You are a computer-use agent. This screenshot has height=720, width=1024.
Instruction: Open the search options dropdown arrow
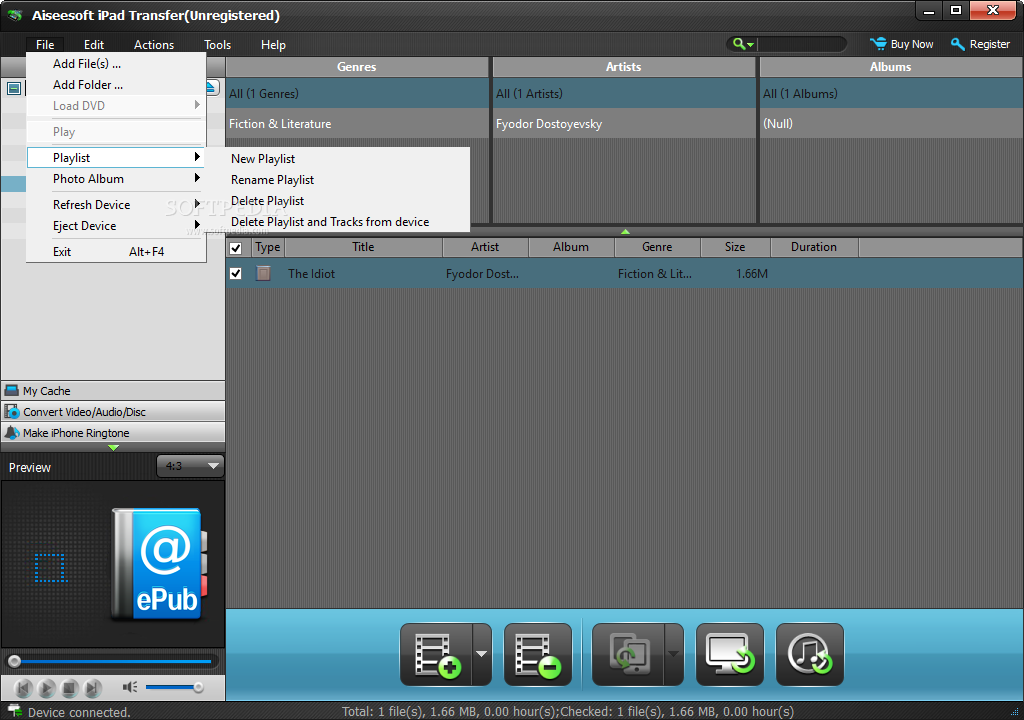pos(750,44)
